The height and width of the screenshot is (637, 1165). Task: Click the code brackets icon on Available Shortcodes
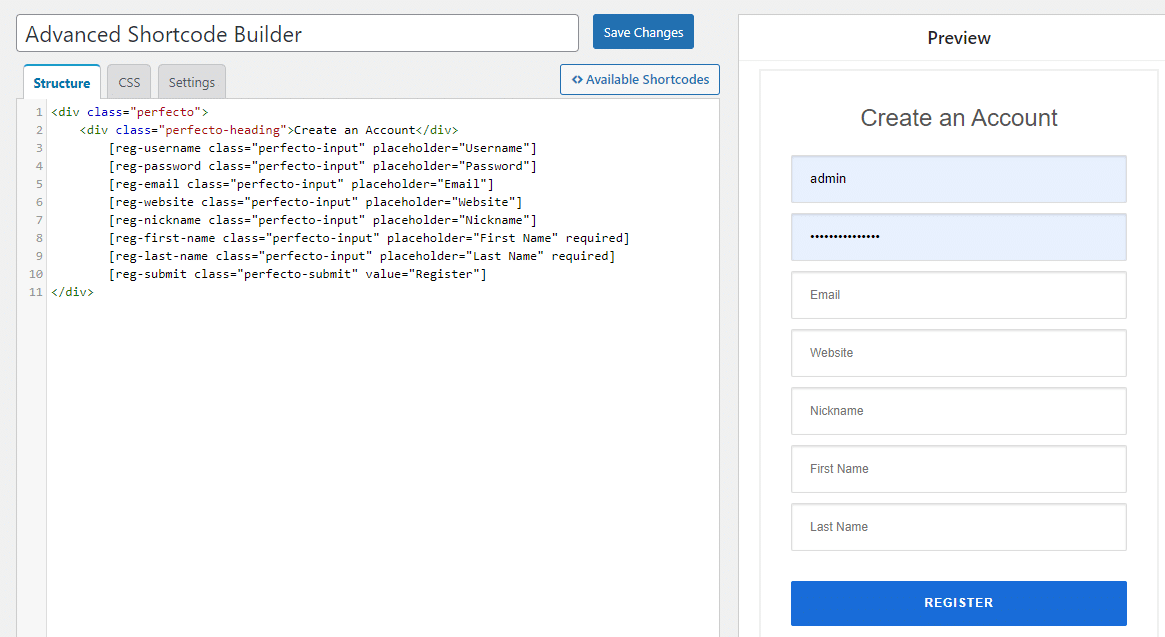pos(577,80)
